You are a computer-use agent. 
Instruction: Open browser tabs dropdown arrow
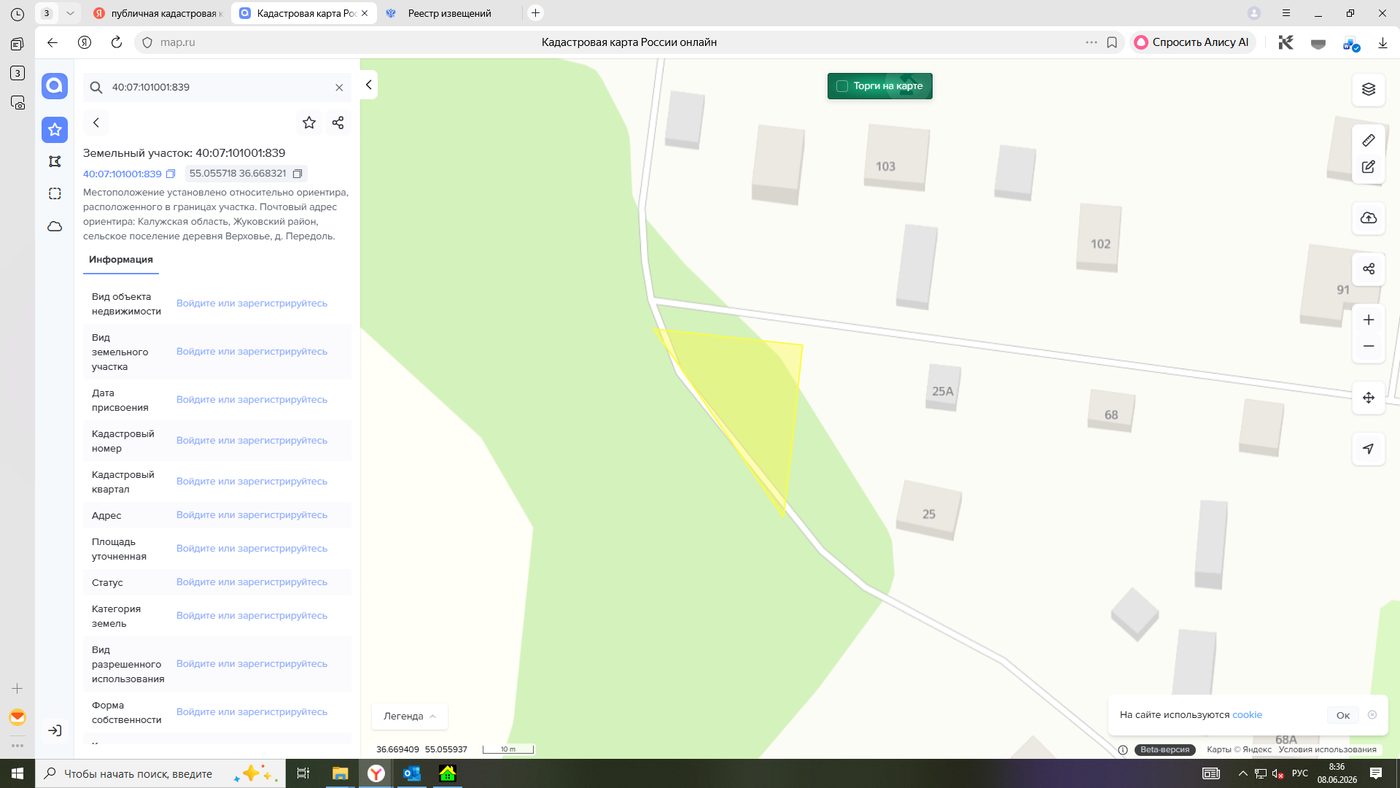70,13
